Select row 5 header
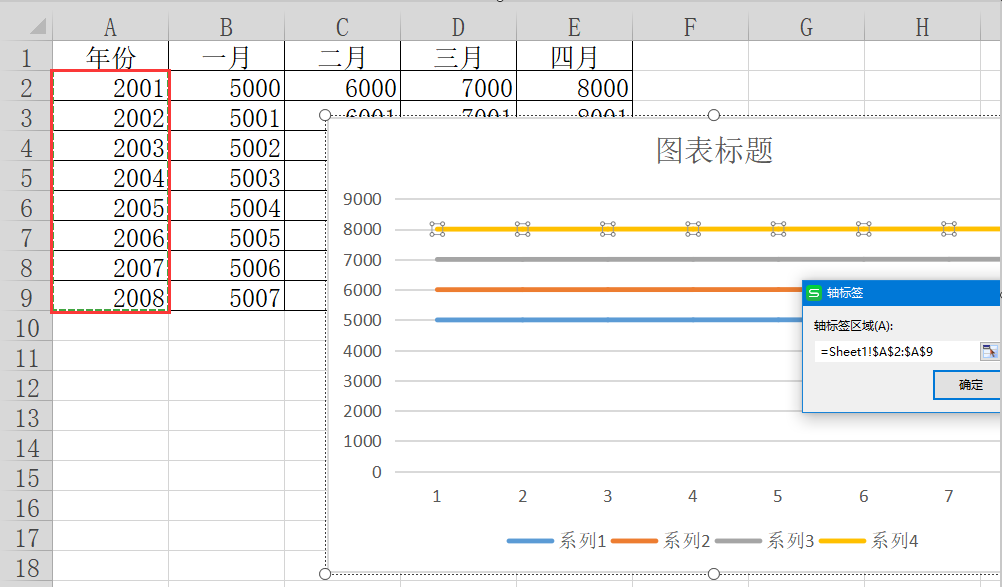The image size is (1002, 587). (x=26, y=178)
